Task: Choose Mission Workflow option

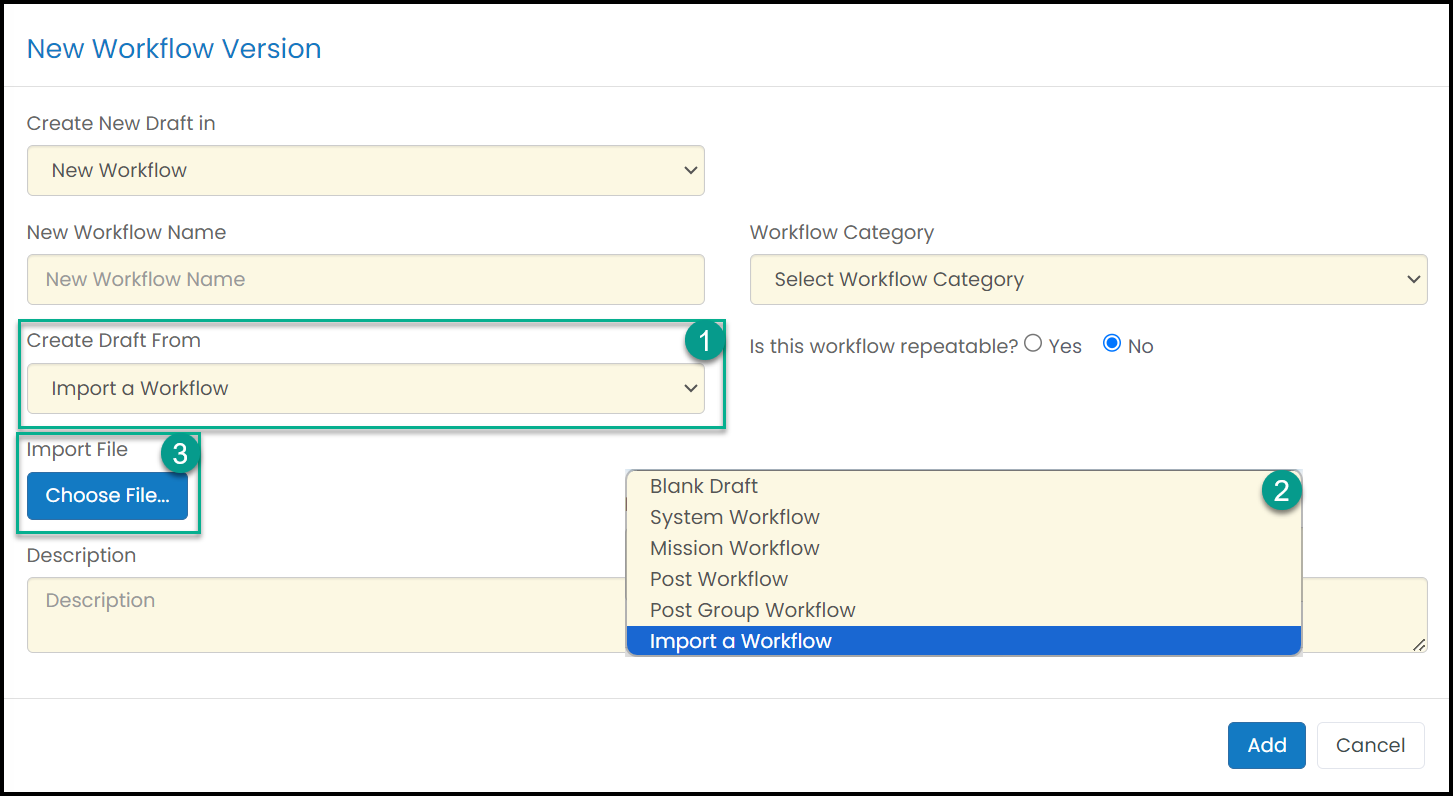Action: click(963, 548)
